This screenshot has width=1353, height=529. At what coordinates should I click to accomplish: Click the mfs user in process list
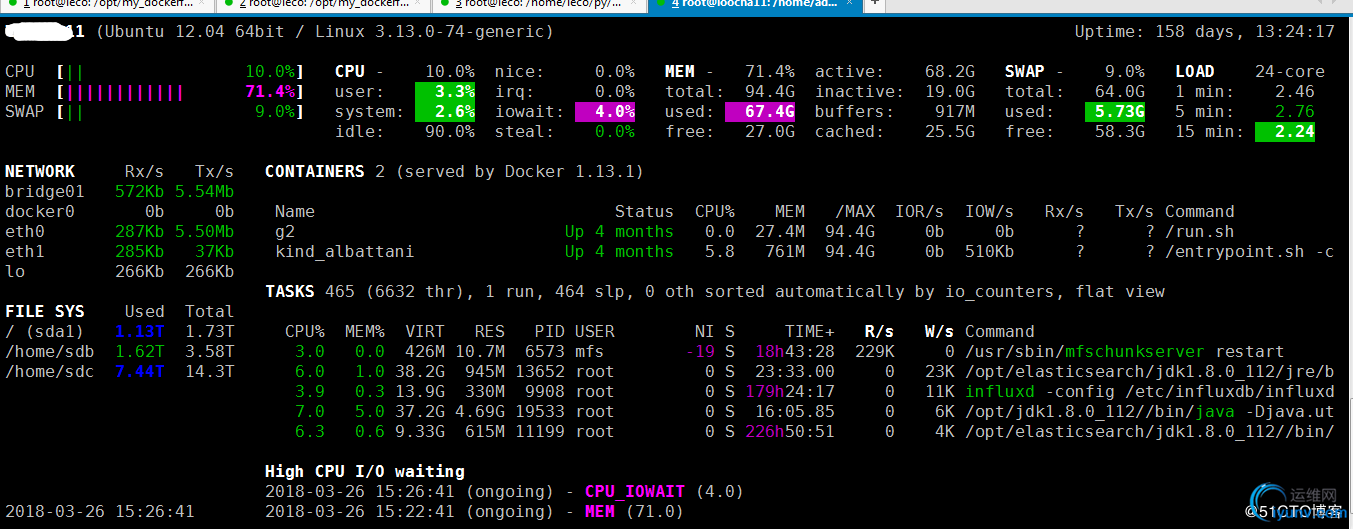point(590,352)
